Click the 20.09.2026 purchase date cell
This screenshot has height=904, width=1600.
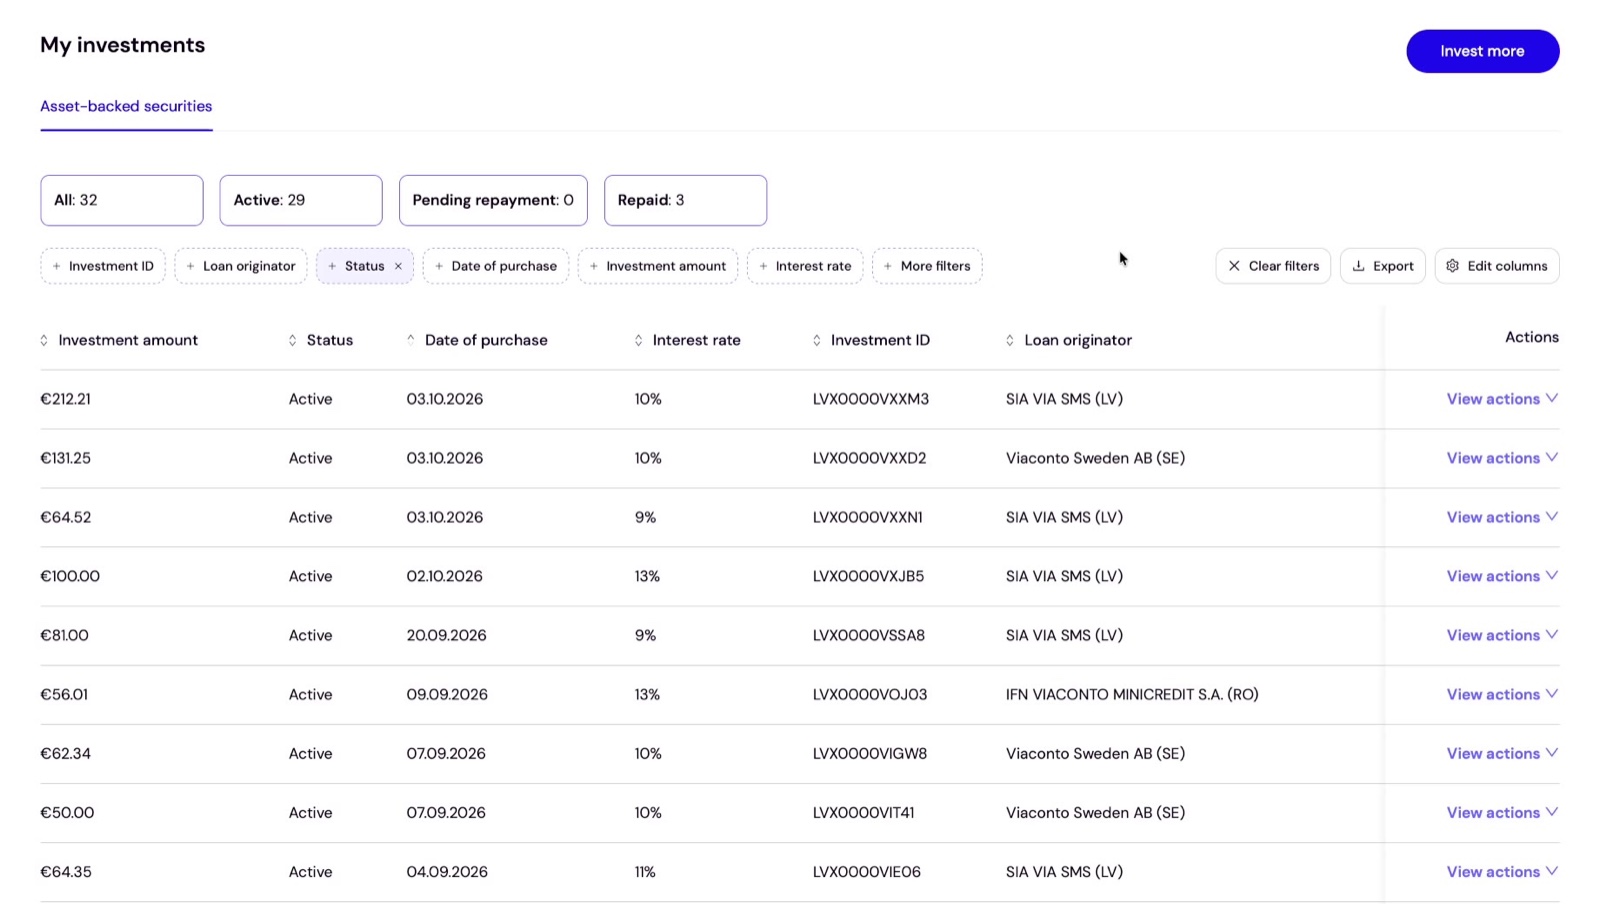(446, 635)
